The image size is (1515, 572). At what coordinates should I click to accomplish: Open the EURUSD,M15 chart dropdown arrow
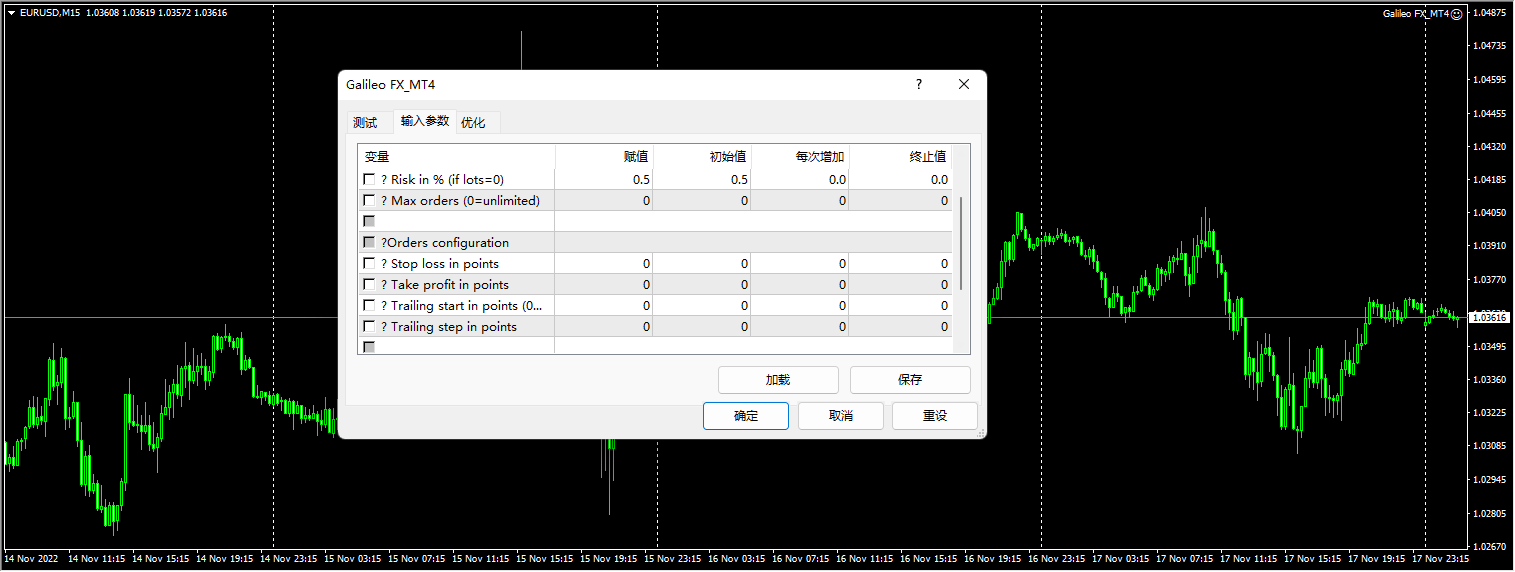point(11,12)
